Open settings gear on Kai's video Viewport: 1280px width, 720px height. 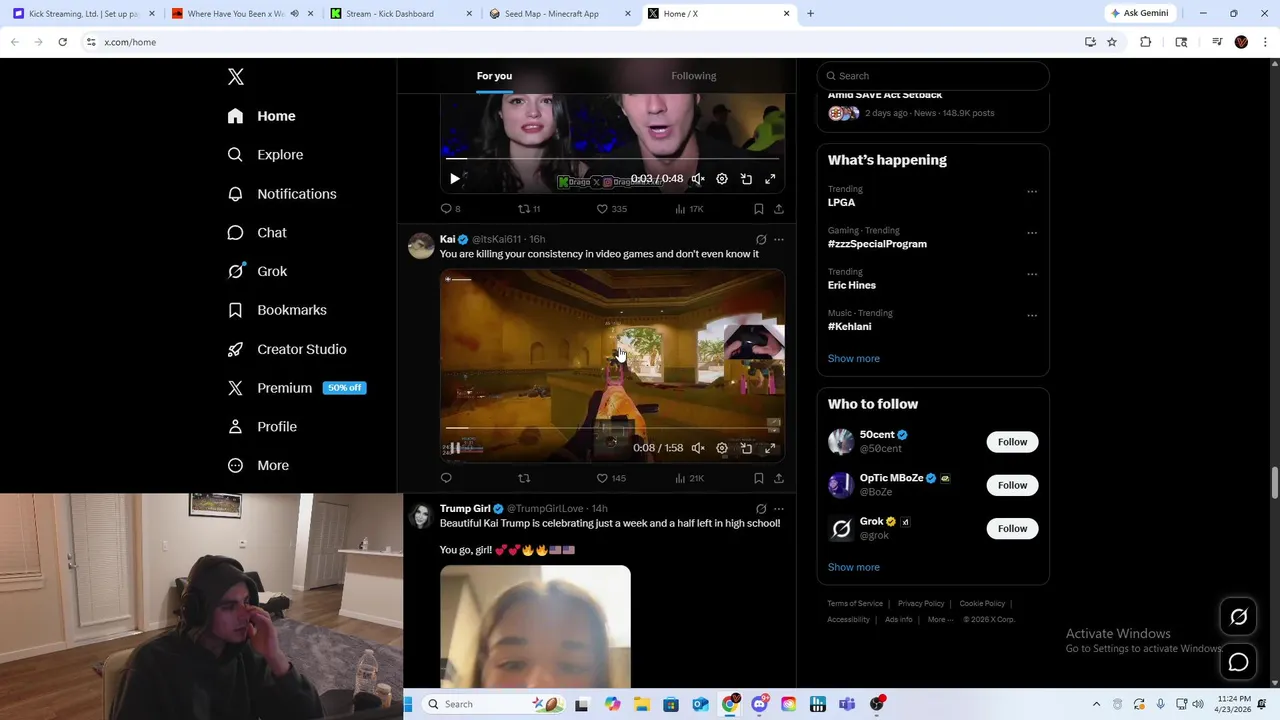pos(722,448)
